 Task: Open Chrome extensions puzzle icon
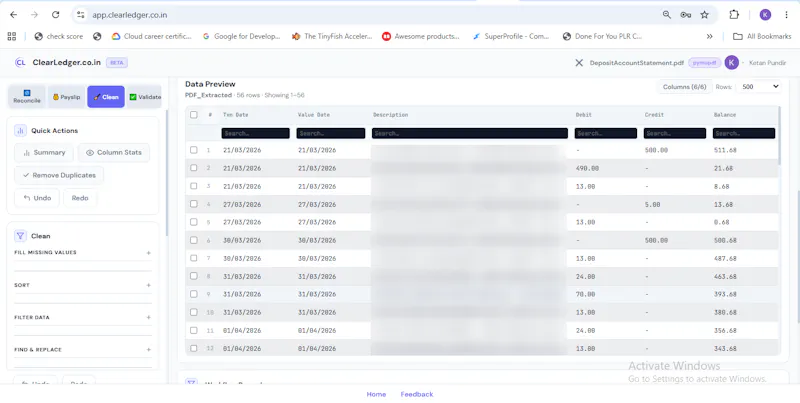click(734, 15)
